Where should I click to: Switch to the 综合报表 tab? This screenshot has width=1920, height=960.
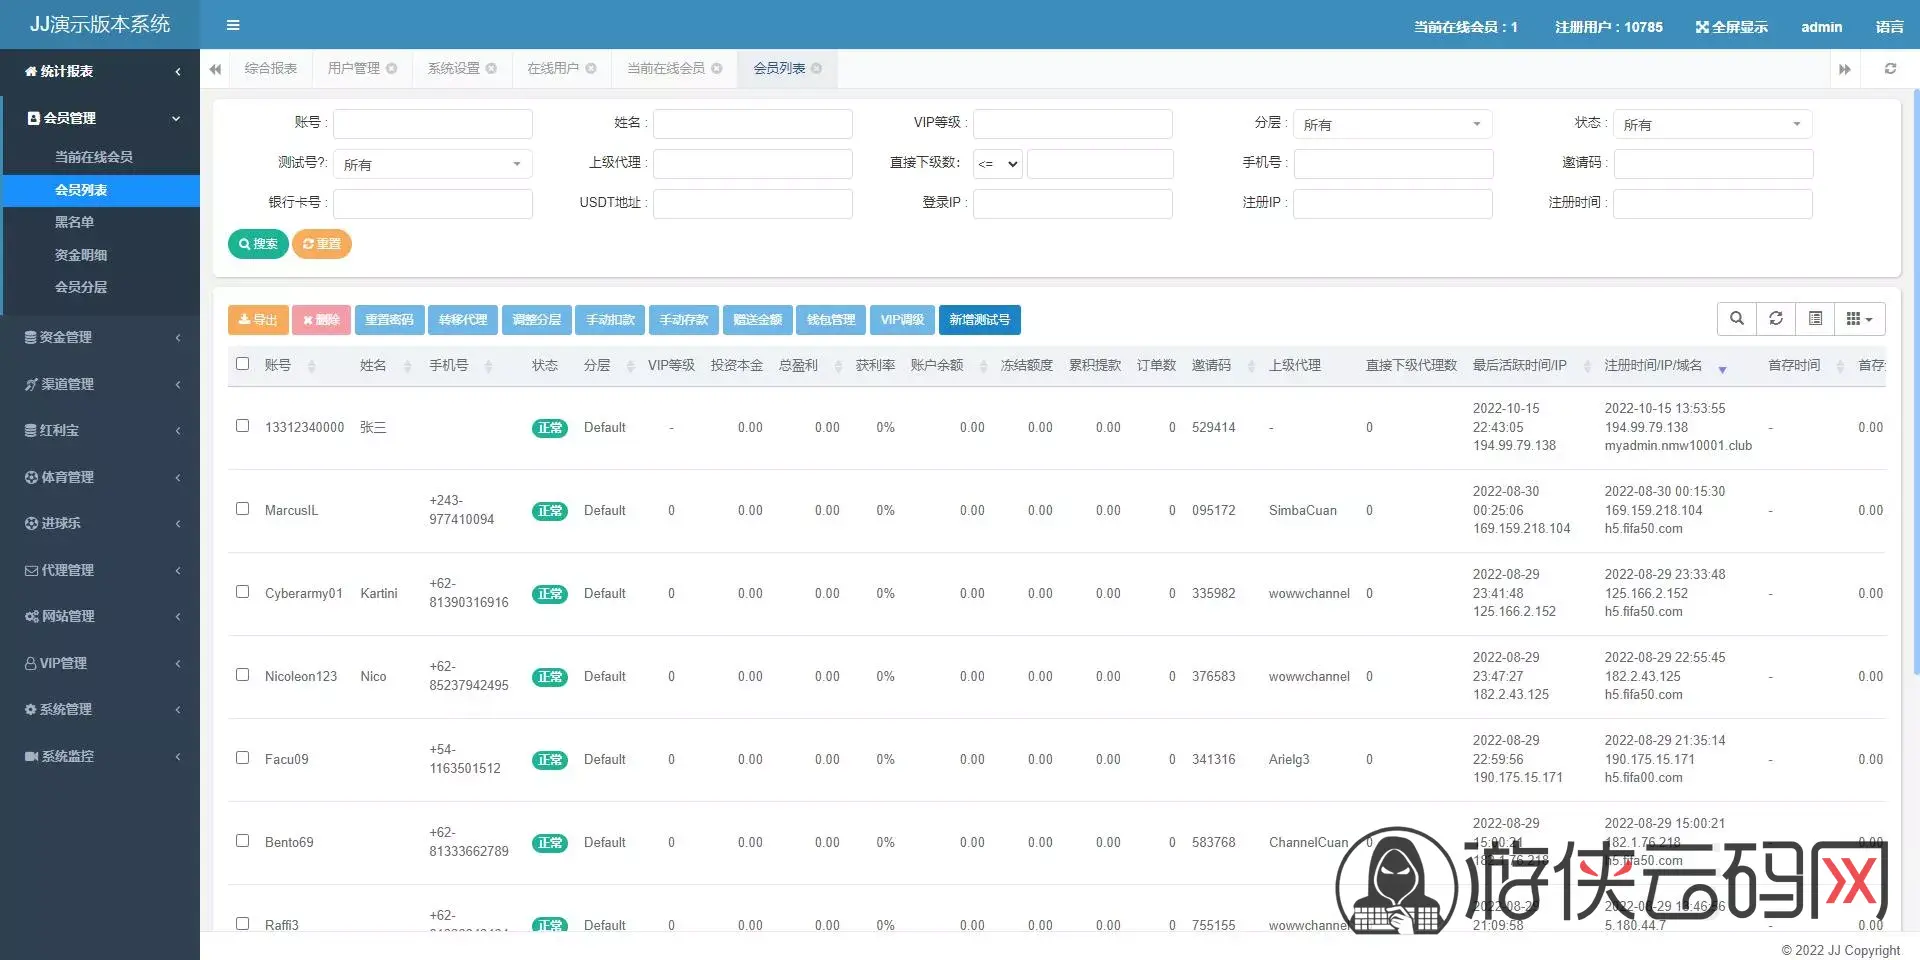tap(271, 68)
